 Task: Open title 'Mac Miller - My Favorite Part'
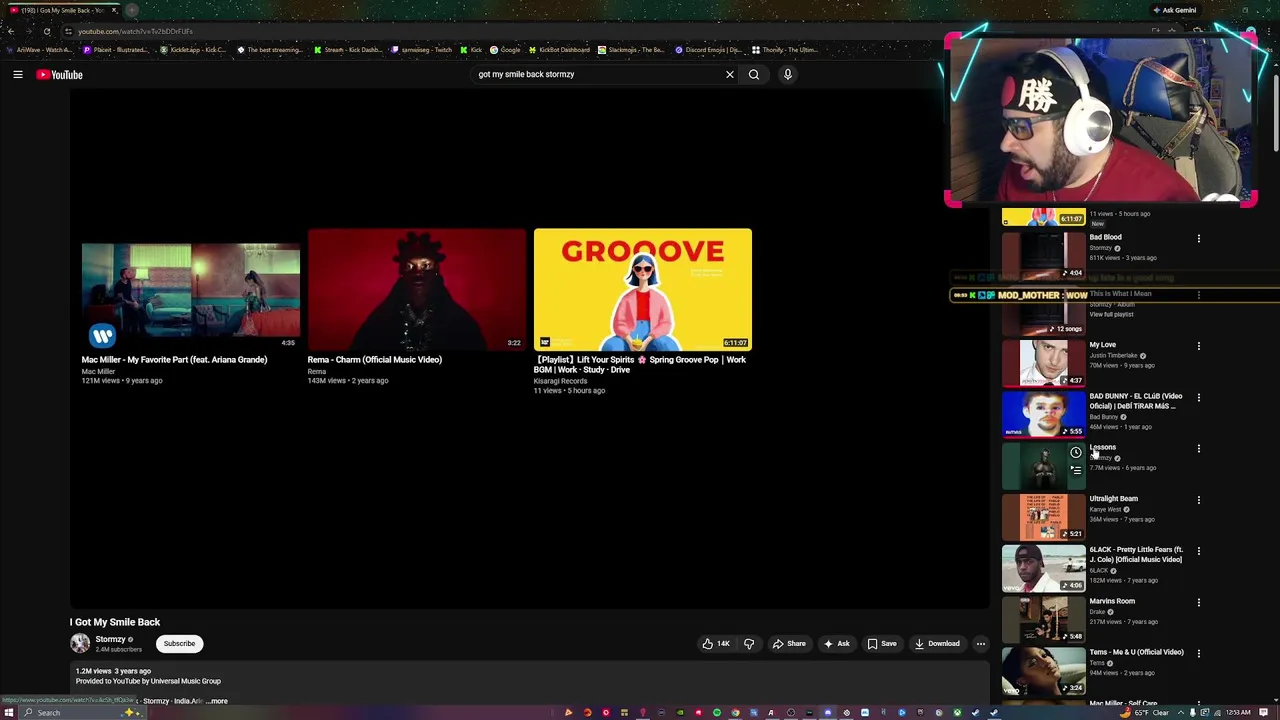pyautogui.click(x=174, y=360)
